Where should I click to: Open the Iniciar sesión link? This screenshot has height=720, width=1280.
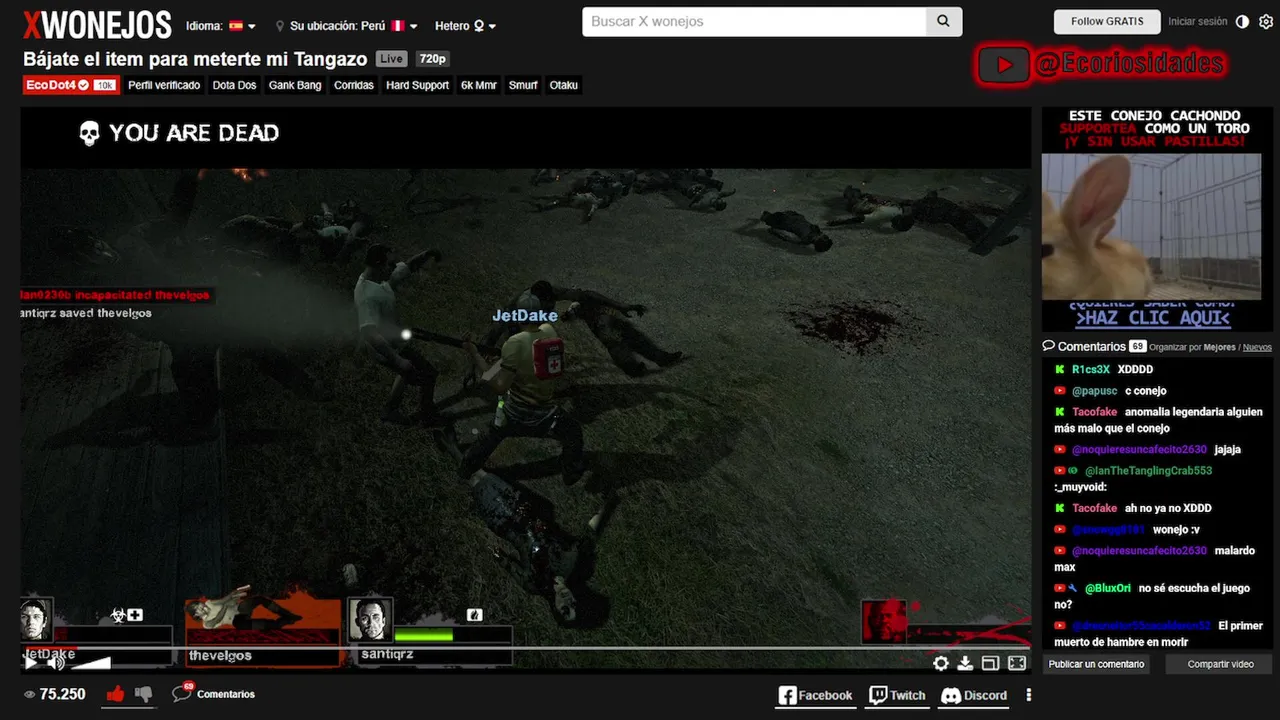1197,21
